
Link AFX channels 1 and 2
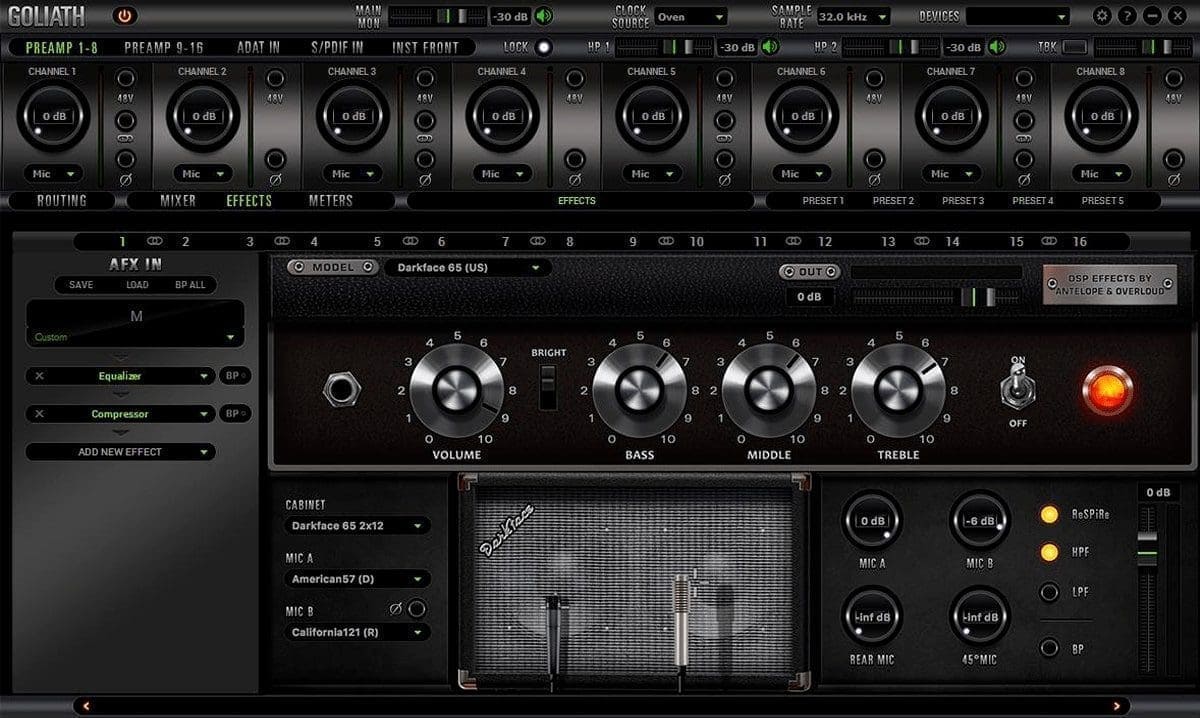[154, 241]
